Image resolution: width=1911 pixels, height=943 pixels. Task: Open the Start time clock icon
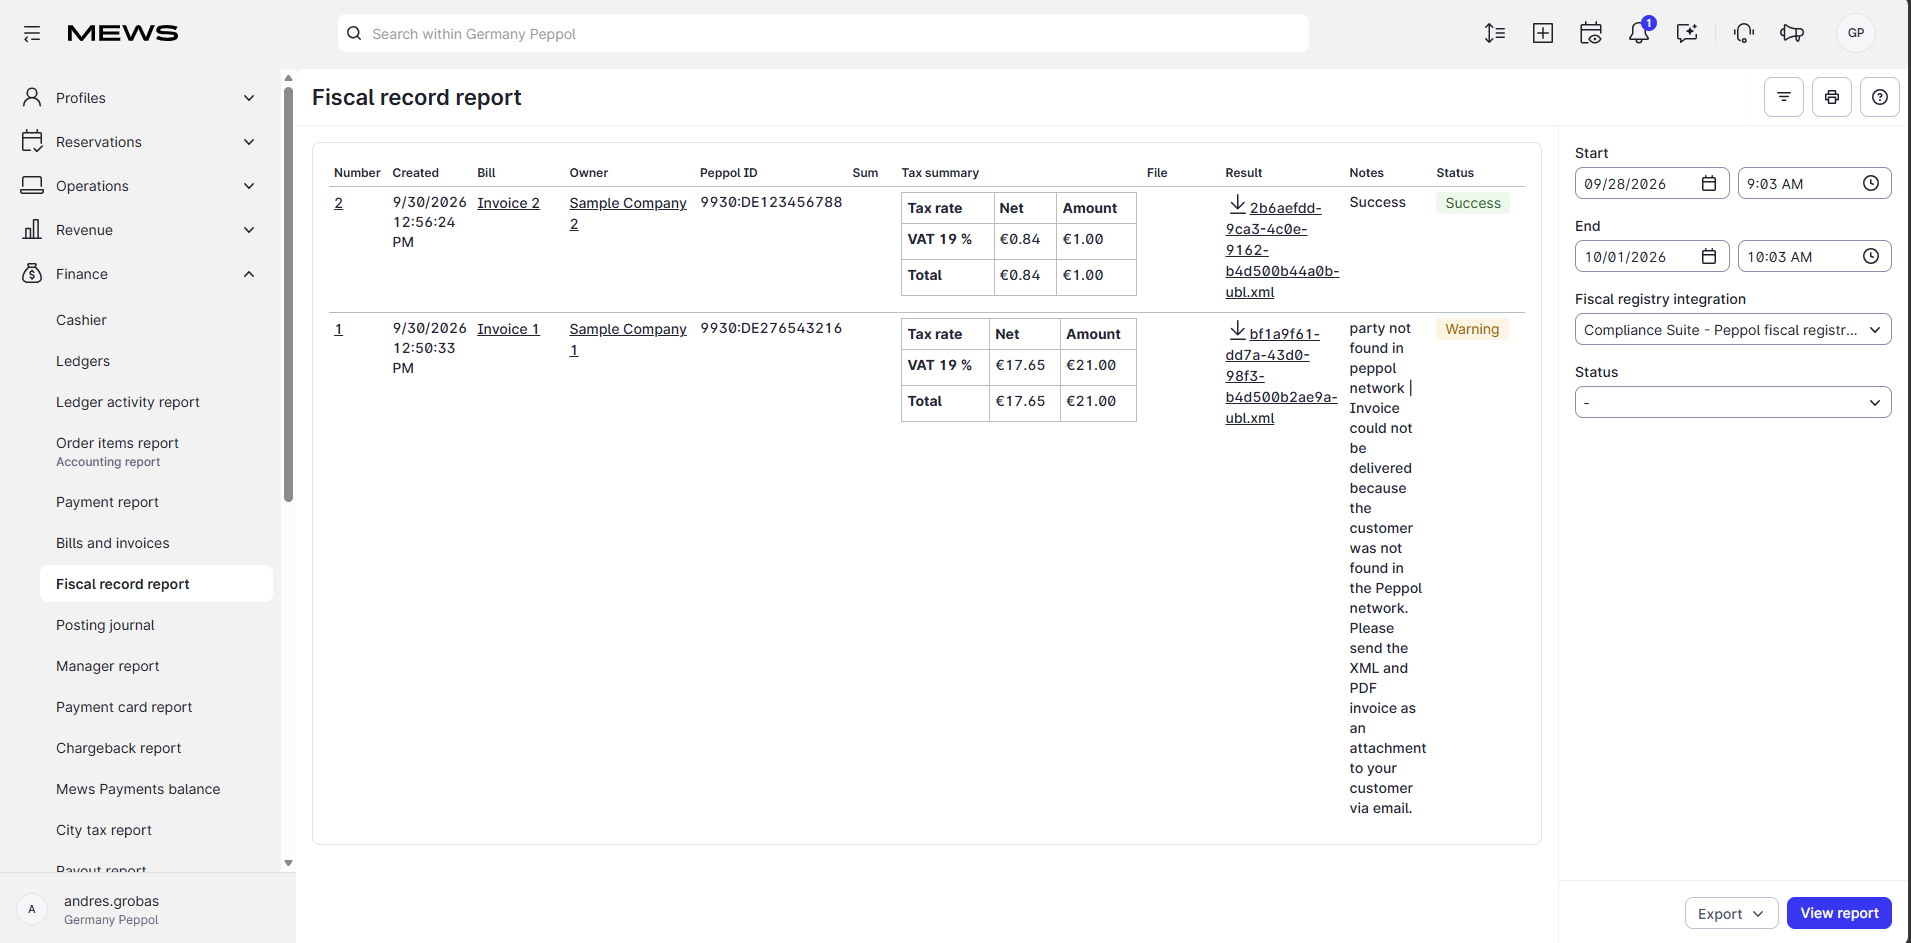1871,183
